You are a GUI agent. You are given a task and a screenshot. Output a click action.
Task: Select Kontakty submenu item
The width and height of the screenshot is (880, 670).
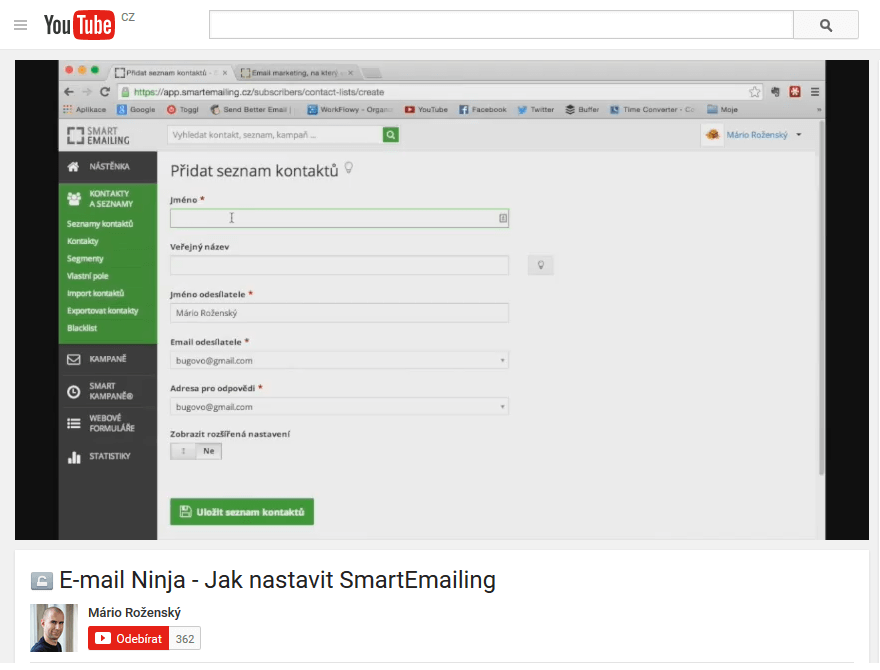pos(82,241)
